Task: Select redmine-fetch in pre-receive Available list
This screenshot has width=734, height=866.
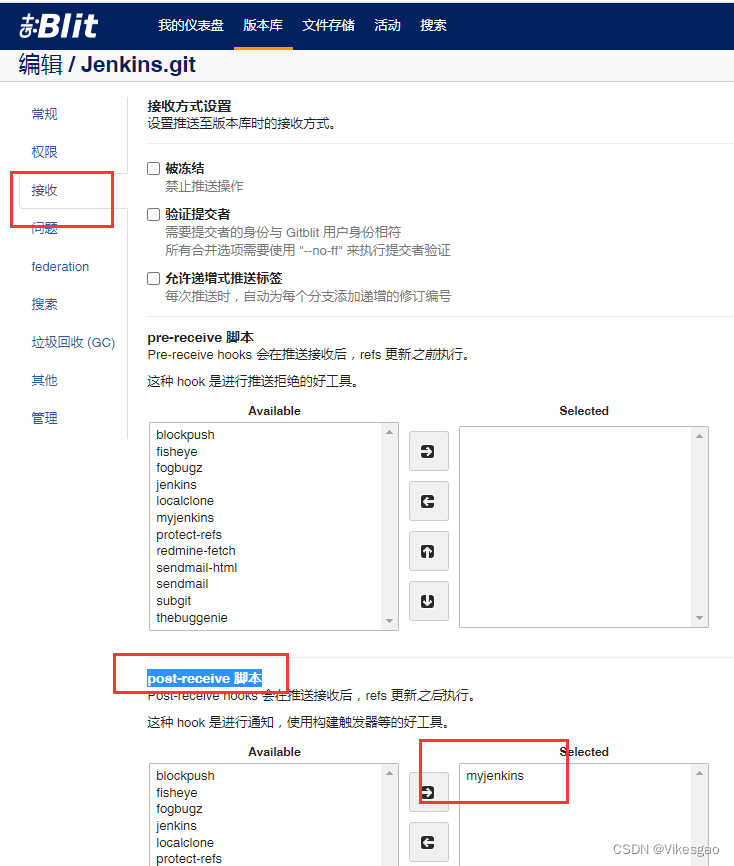Action: [x=196, y=551]
